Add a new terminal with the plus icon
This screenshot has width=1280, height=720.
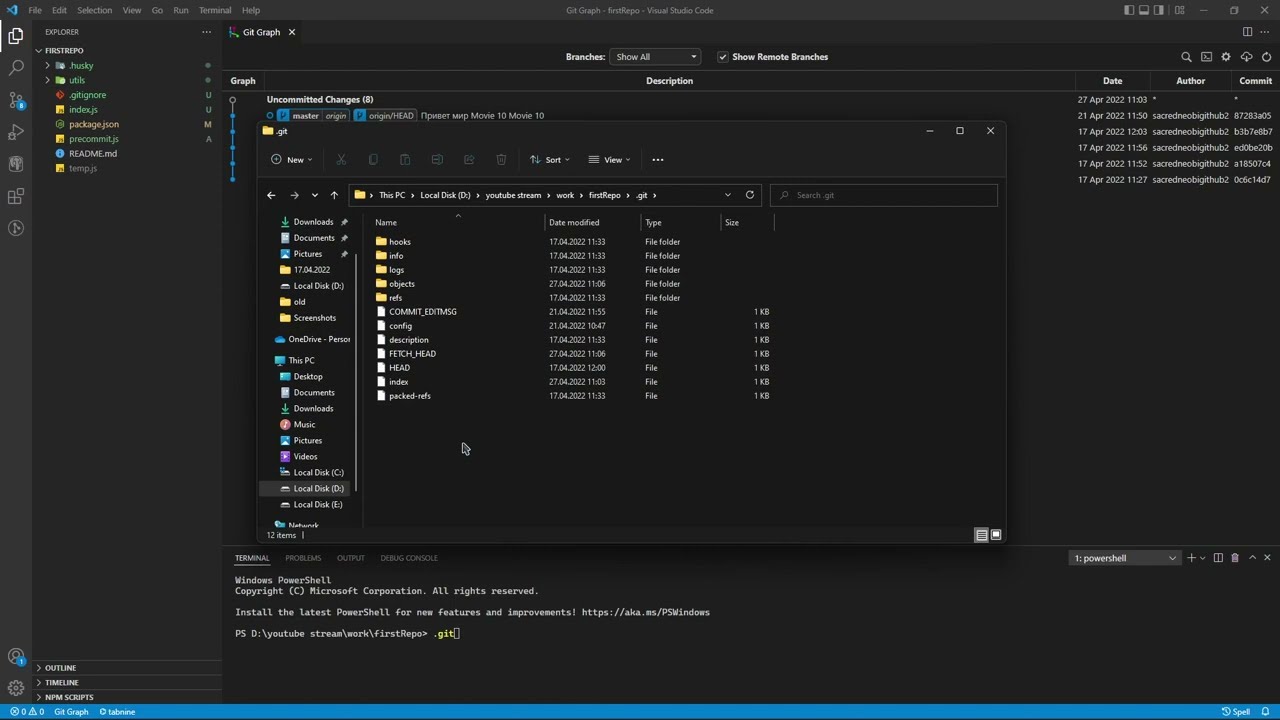(x=1191, y=558)
